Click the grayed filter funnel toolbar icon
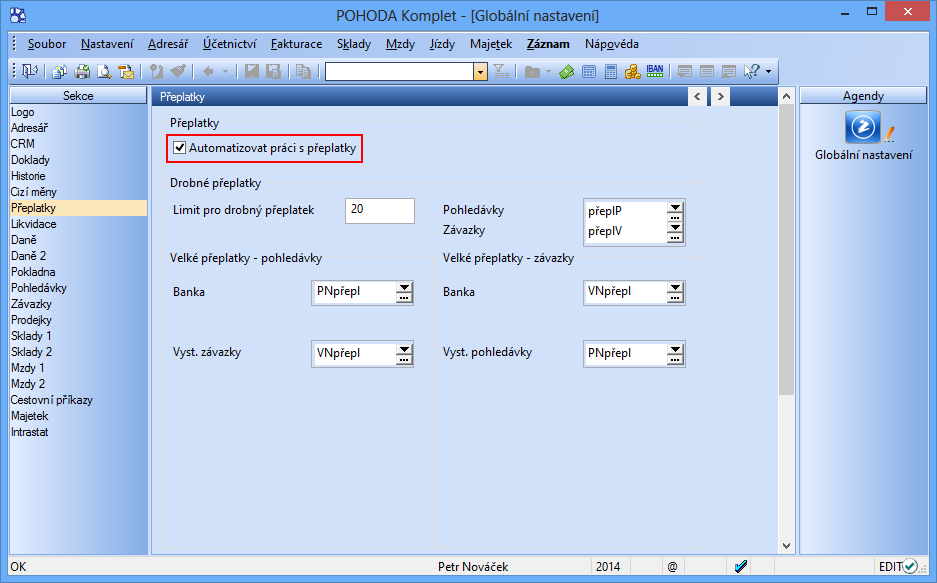Image resolution: width=937 pixels, height=583 pixels. coord(501,72)
